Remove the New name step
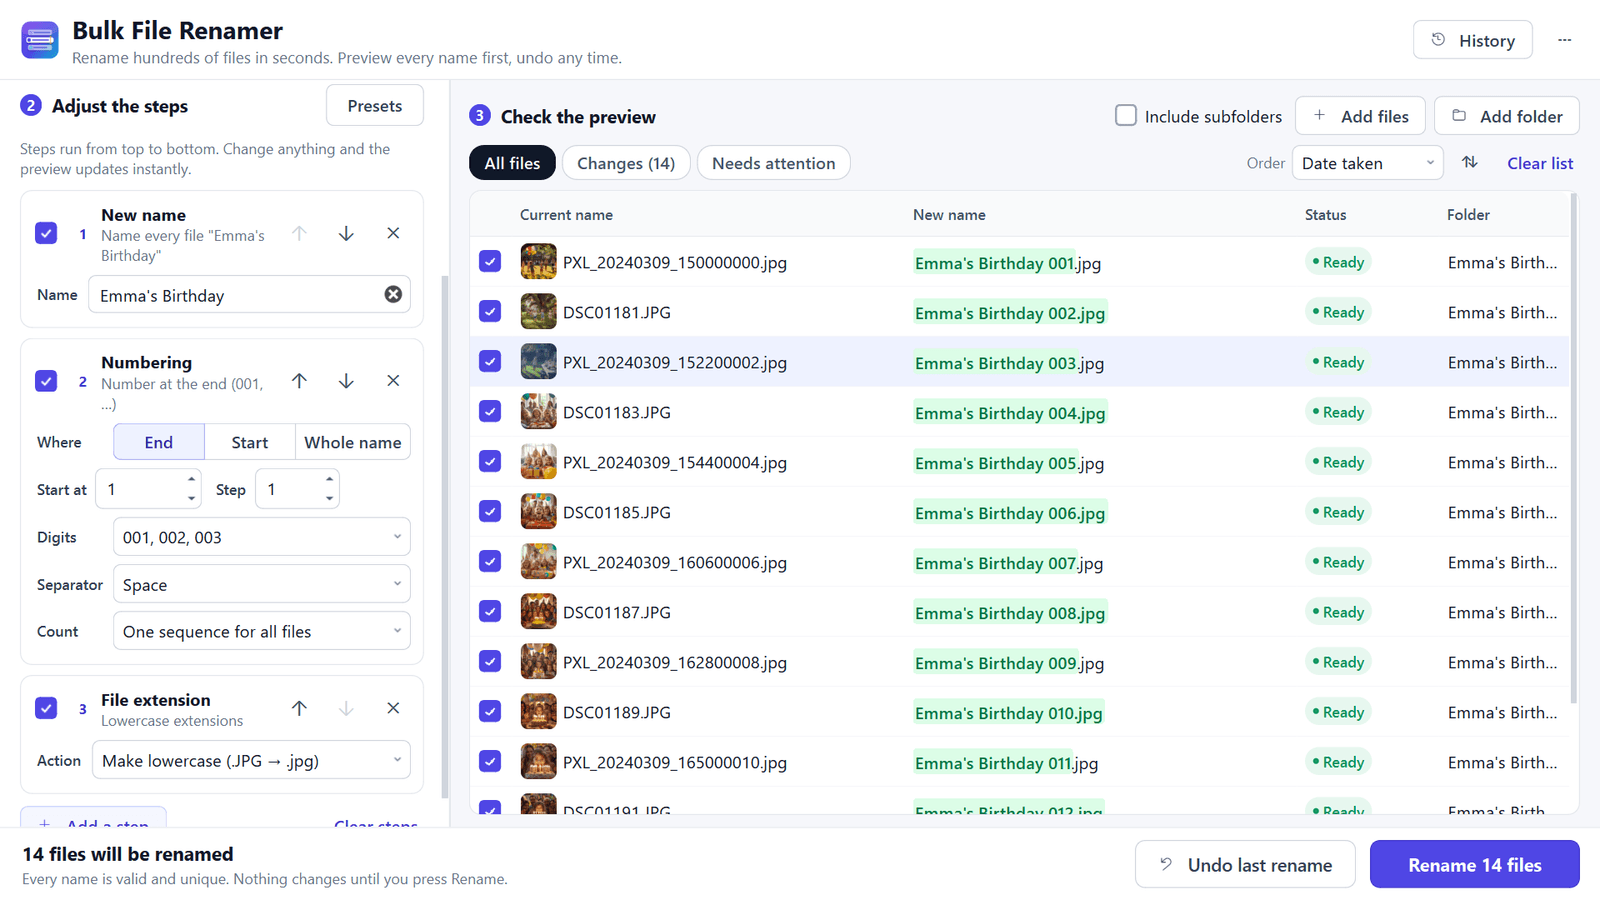 (x=393, y=233)
